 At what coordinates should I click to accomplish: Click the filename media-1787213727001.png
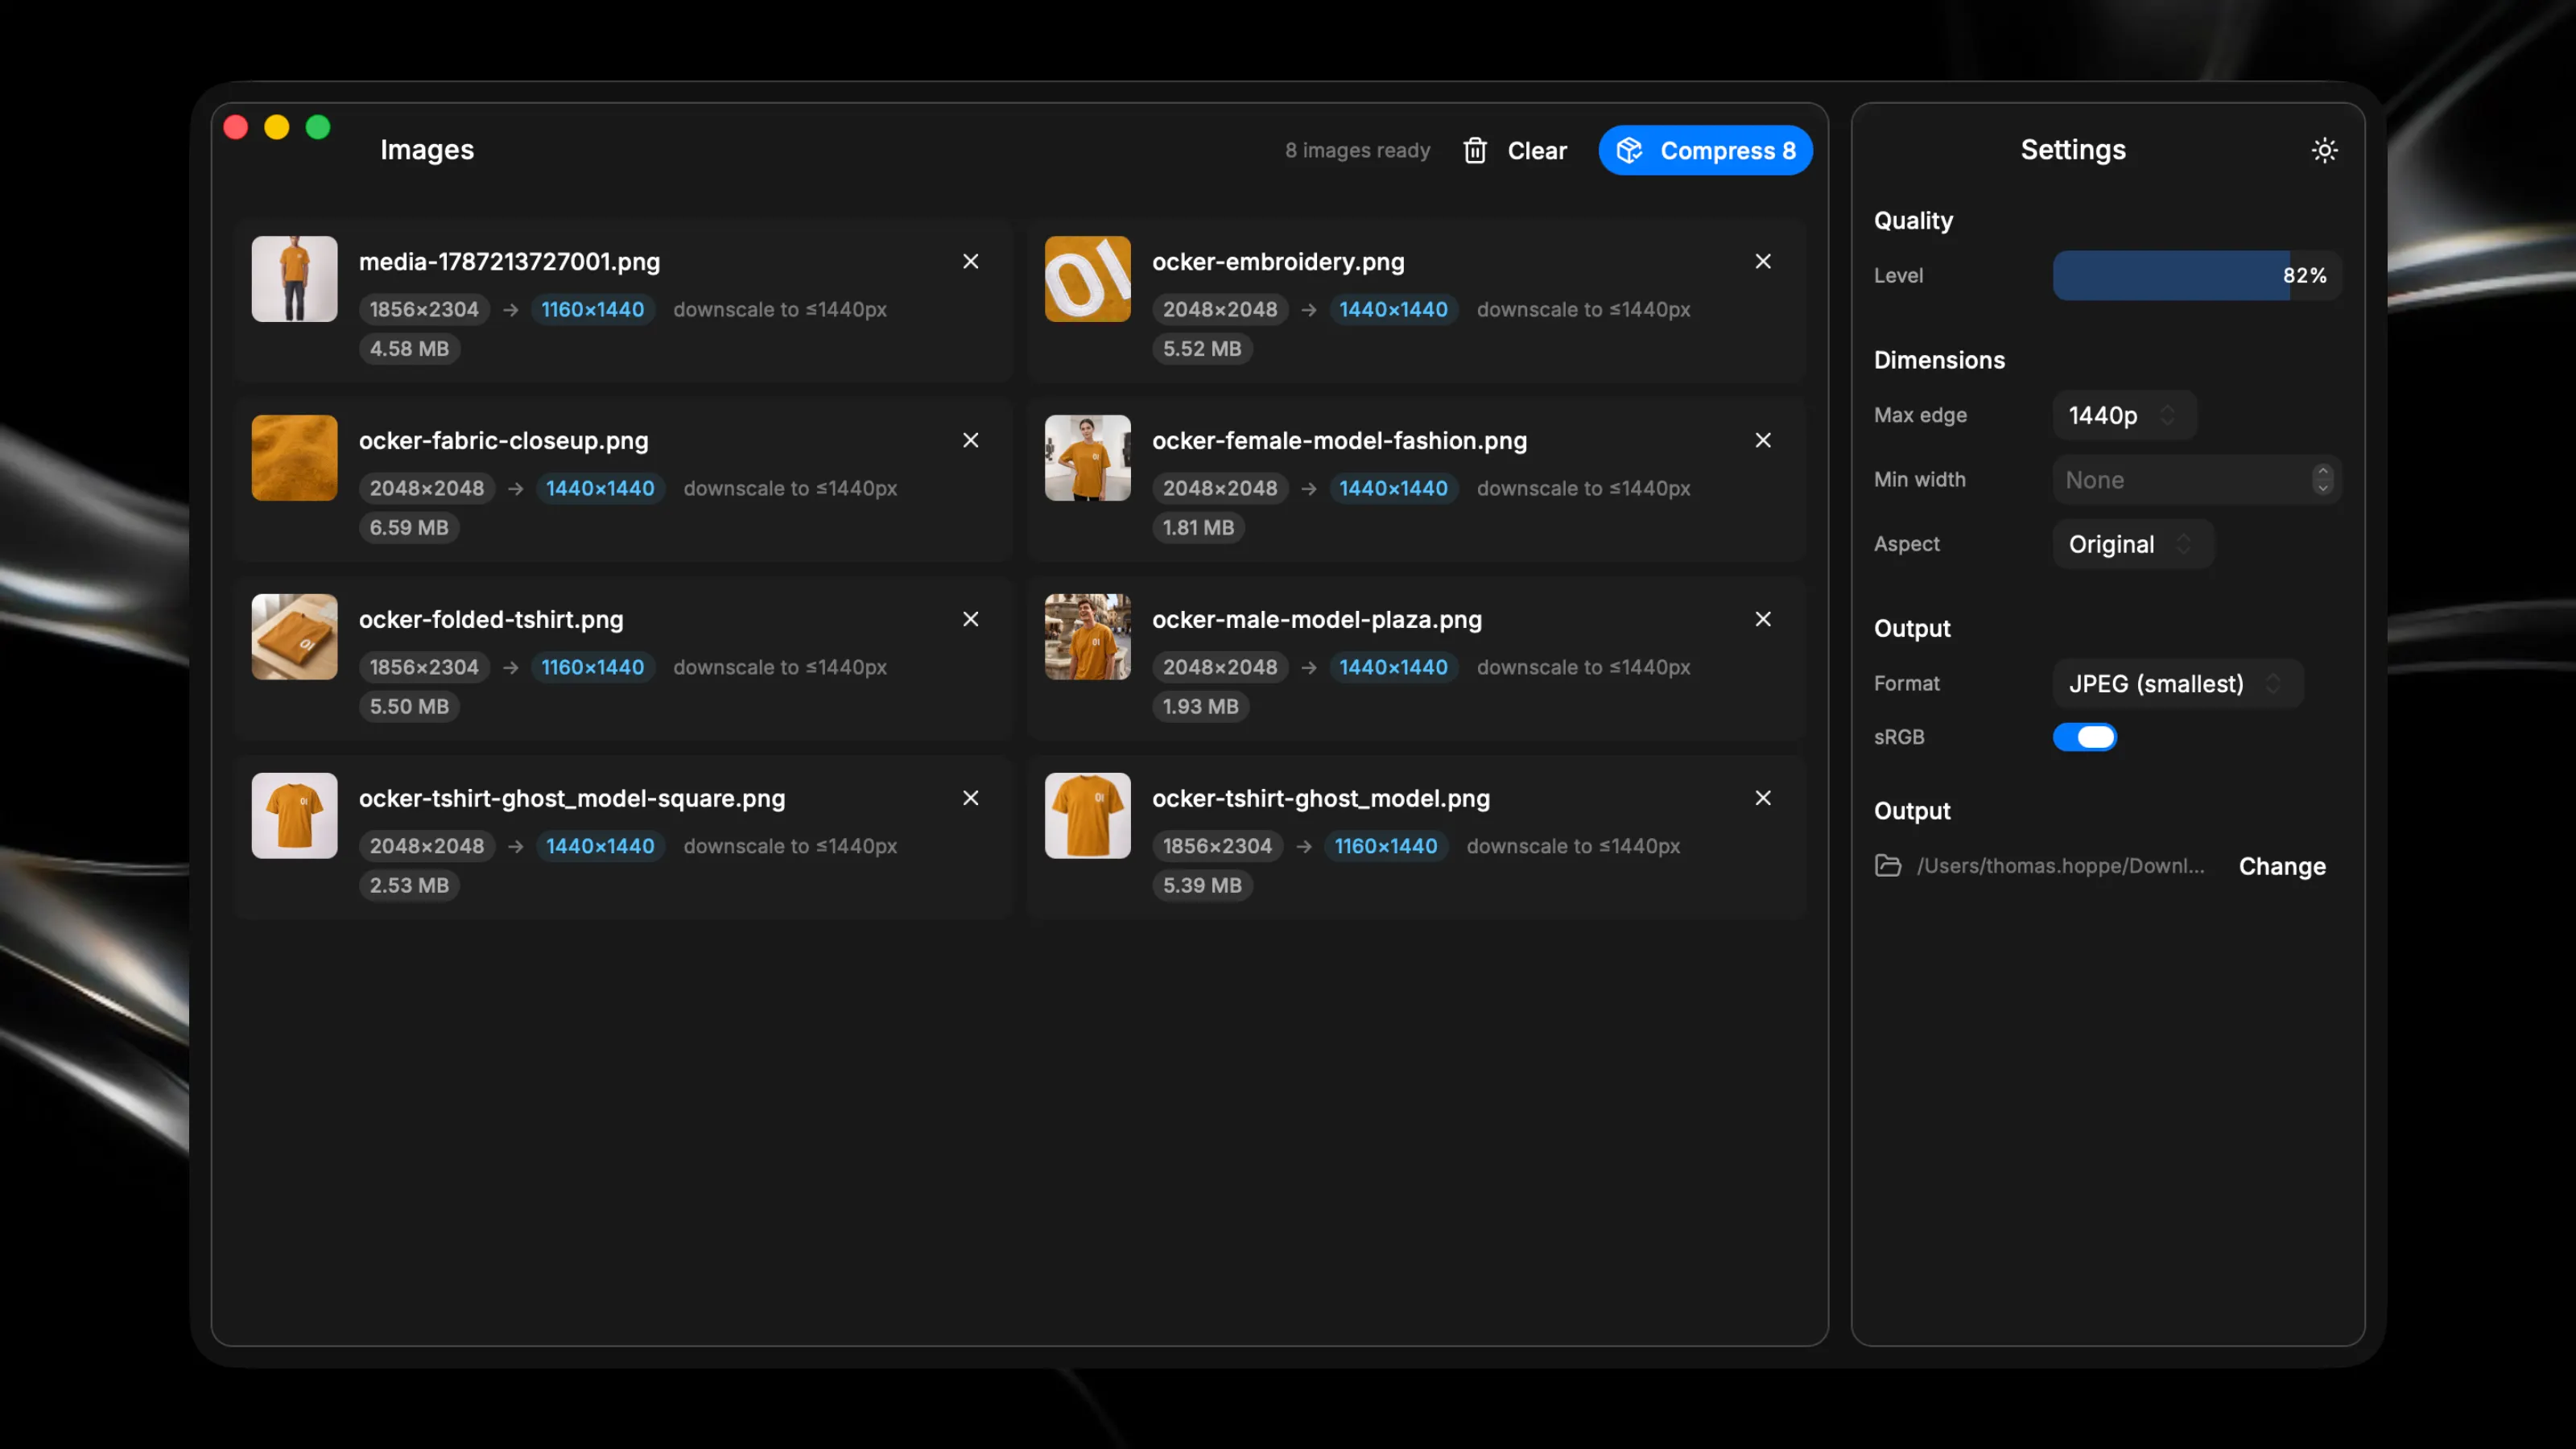(510, 262)
